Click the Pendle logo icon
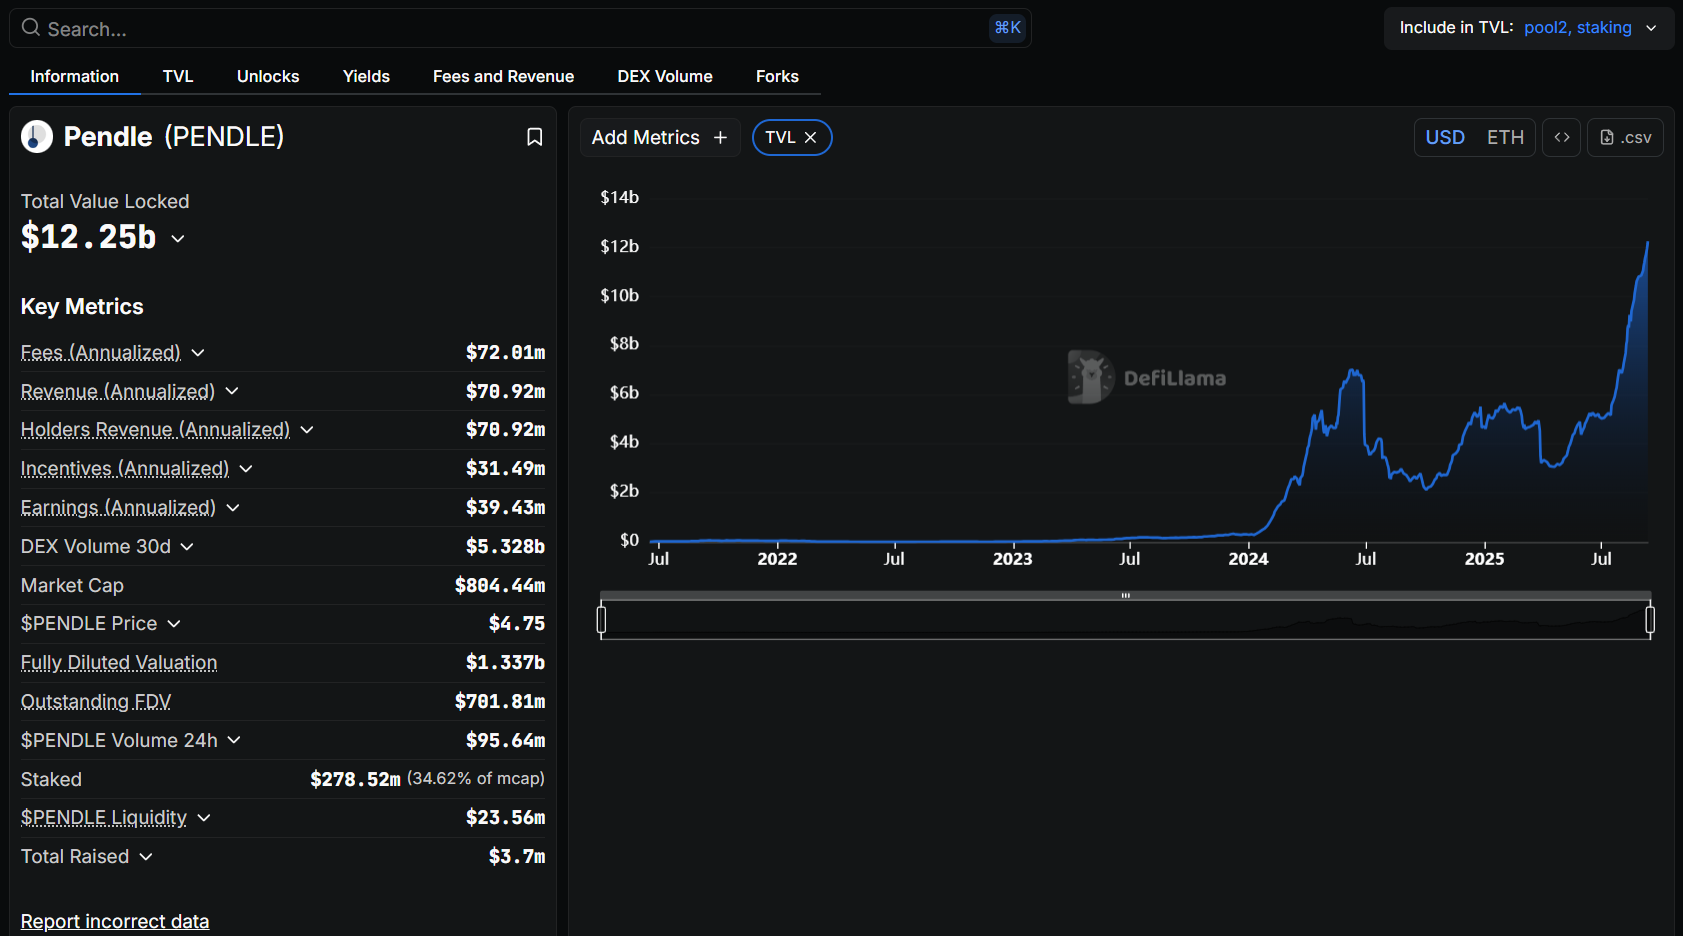Image resolution: width=1683 pixels, height=936 pixels. tap(37, 137)
